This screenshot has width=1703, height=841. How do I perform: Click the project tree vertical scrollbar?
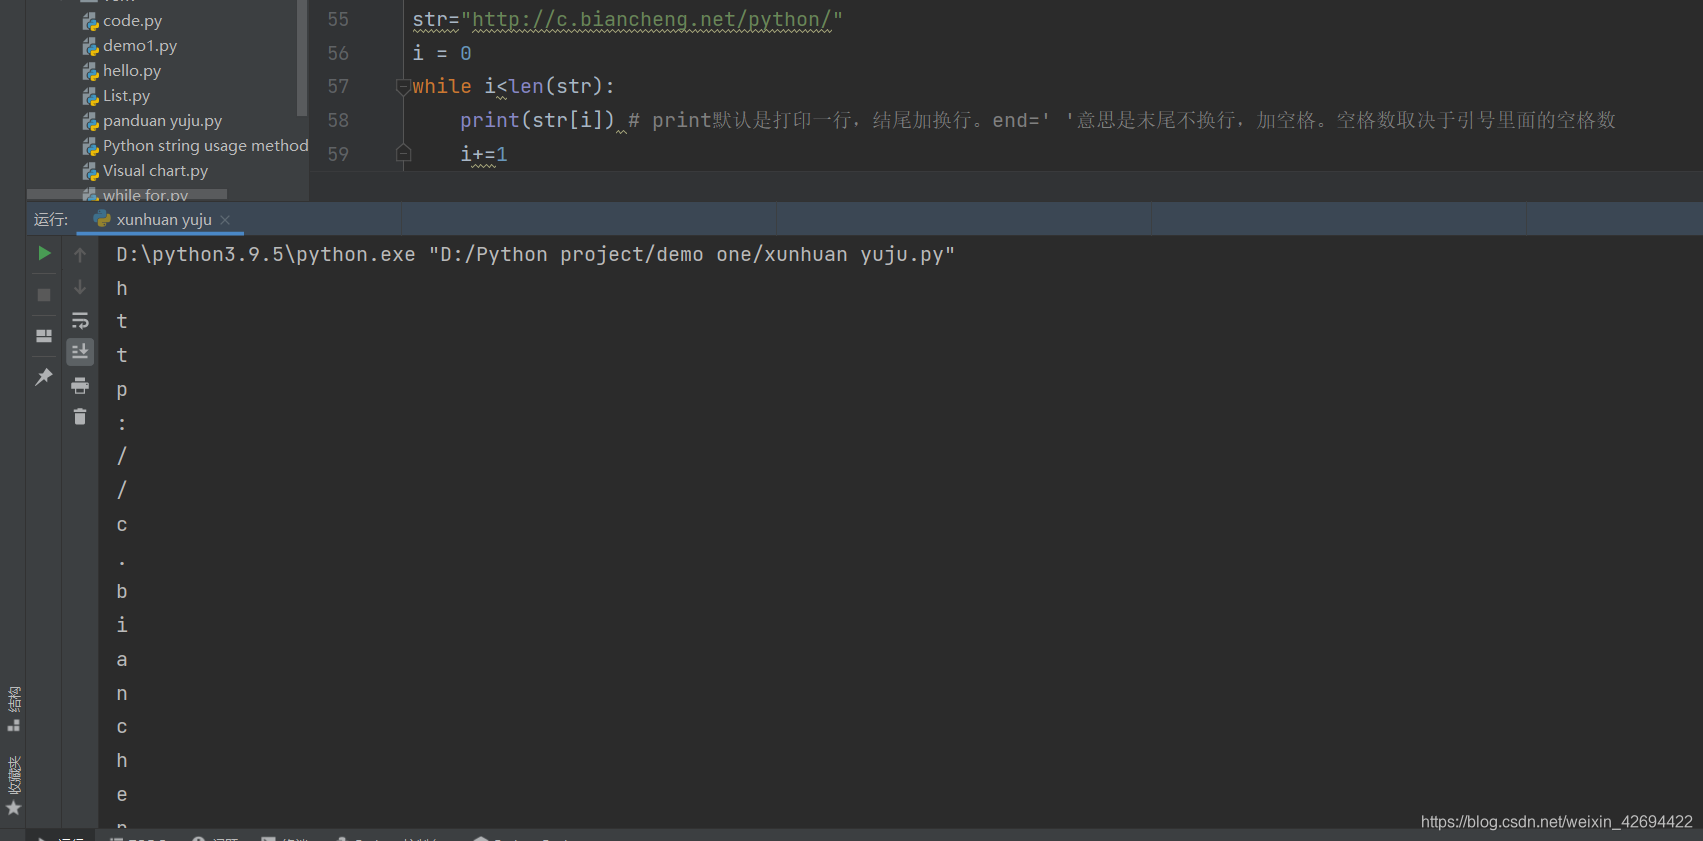pos(302,57)
